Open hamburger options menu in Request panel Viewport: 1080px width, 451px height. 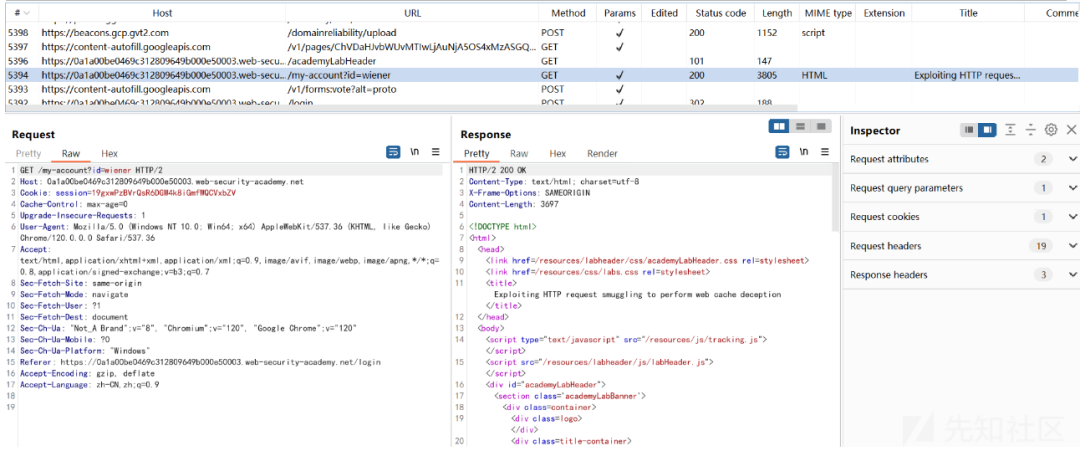(435, 152)
